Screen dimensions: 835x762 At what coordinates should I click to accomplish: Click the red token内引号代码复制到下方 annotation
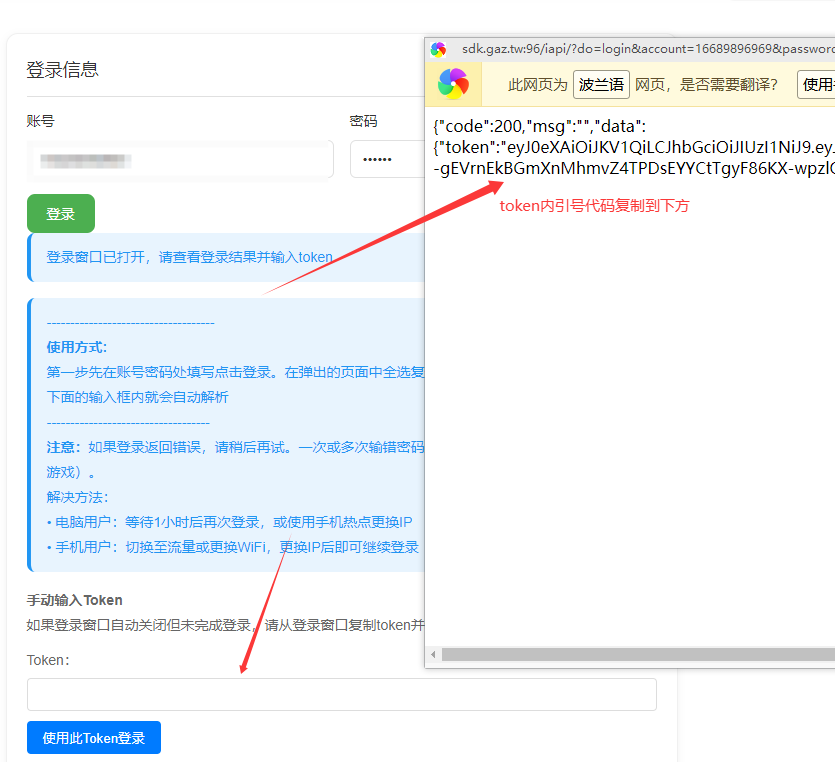coord(594,206)
